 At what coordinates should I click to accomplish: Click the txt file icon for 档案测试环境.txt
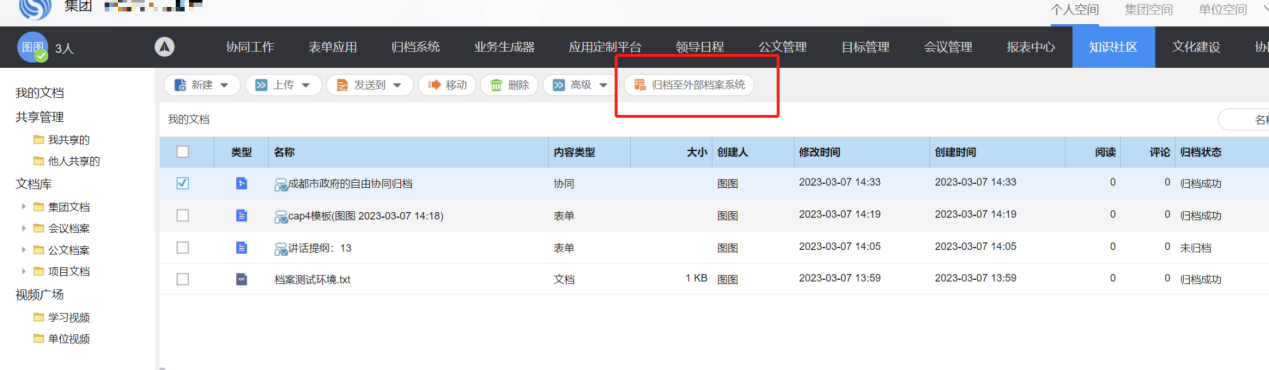tap(241, 279)
